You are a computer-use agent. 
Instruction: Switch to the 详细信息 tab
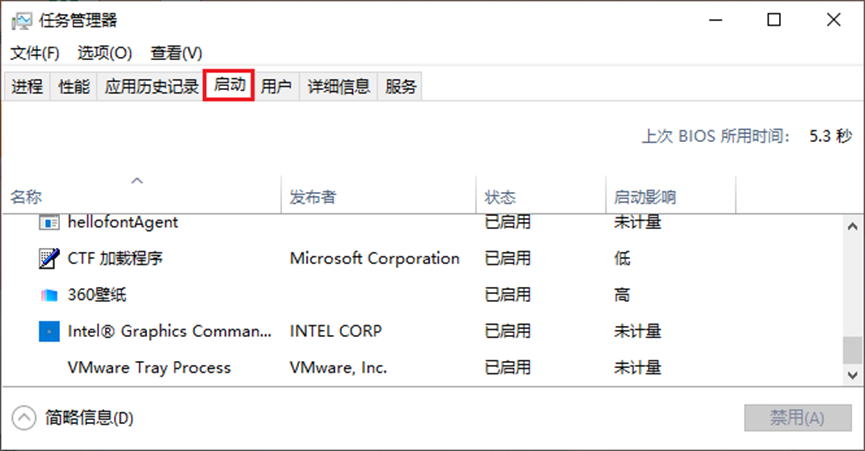point(339,87)
